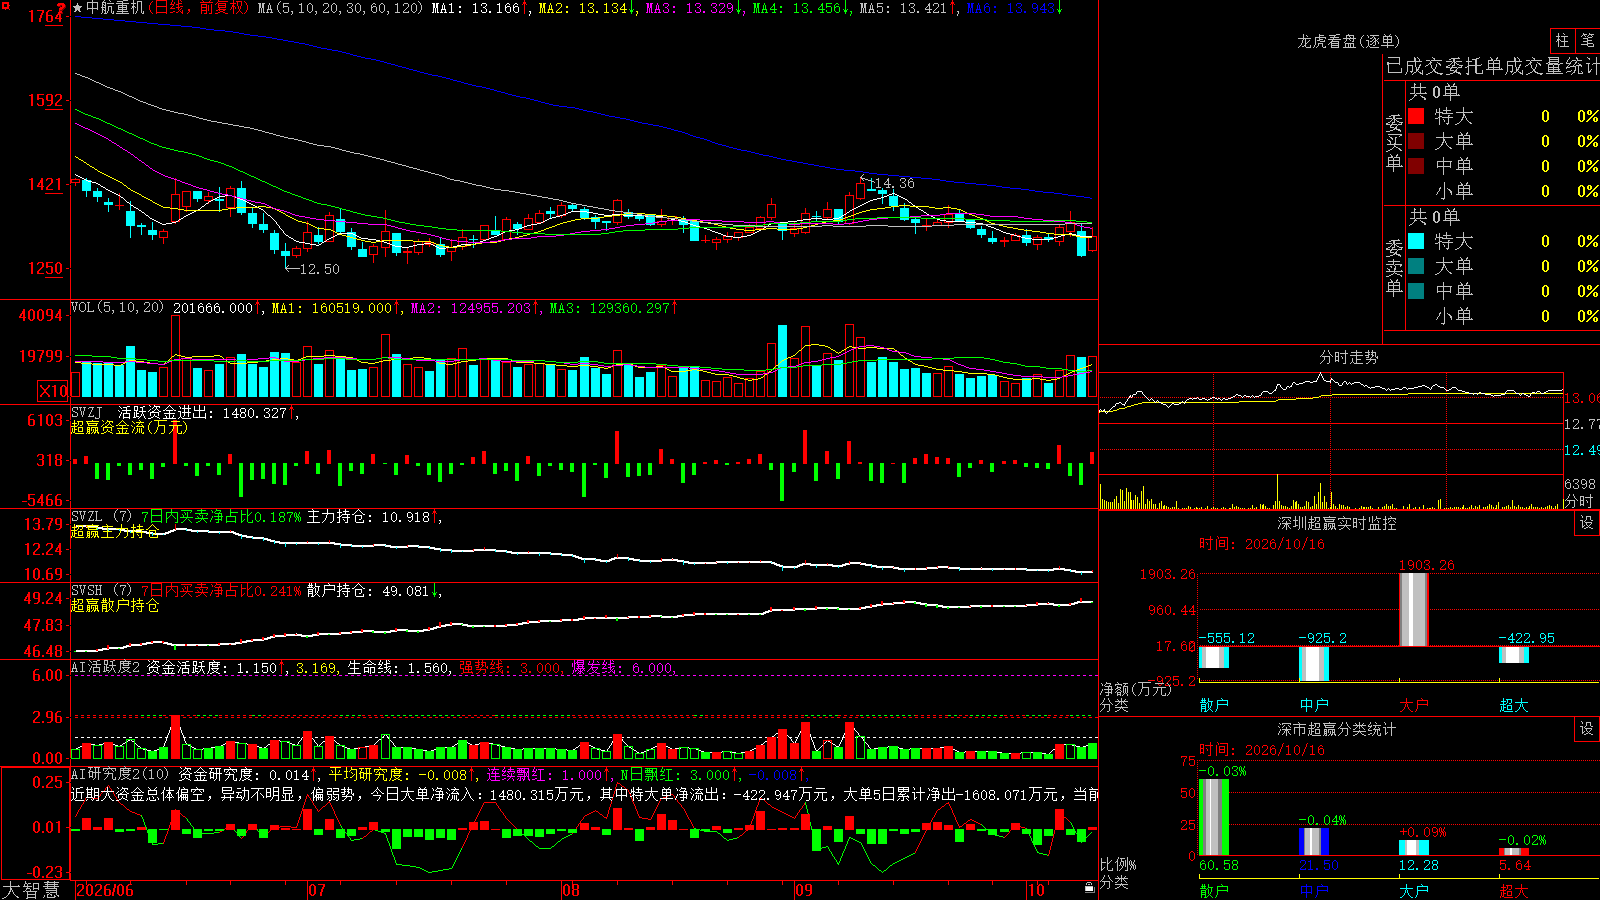
Task: Open 设 settings for 深圳超赢实时监控
Action: coord(1587,523)
